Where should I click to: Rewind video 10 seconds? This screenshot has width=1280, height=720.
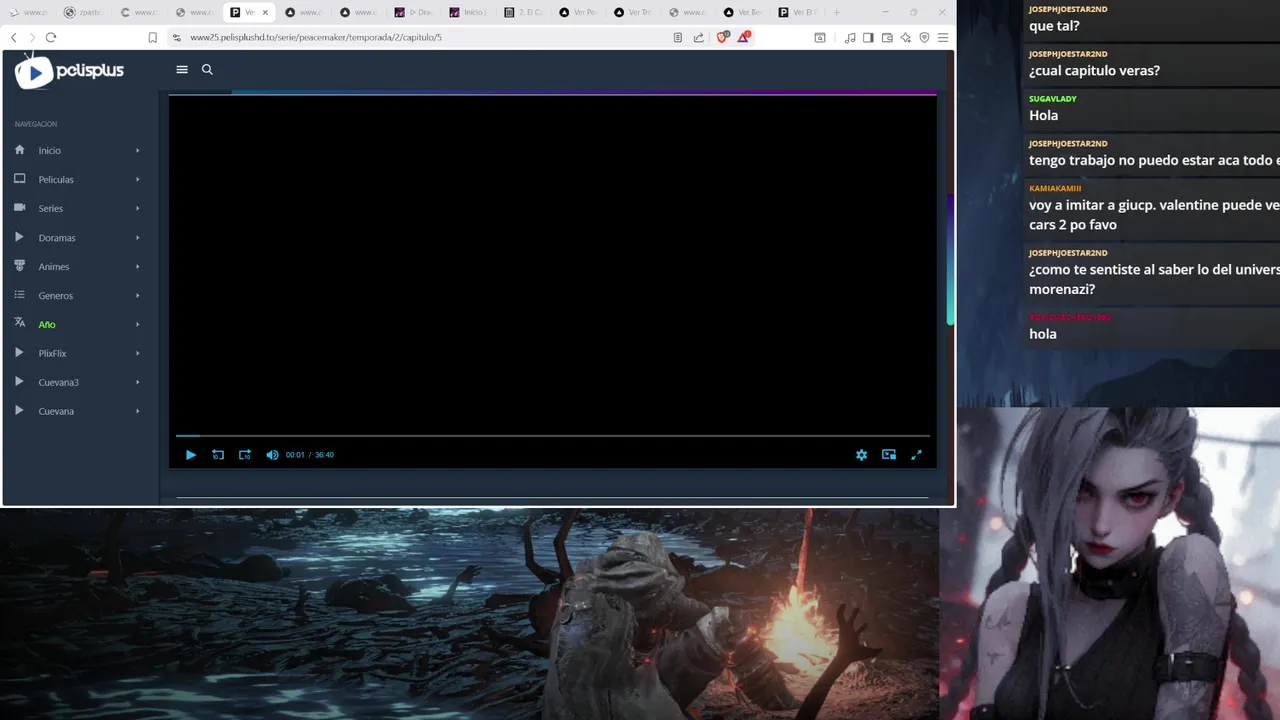(218, 455)
